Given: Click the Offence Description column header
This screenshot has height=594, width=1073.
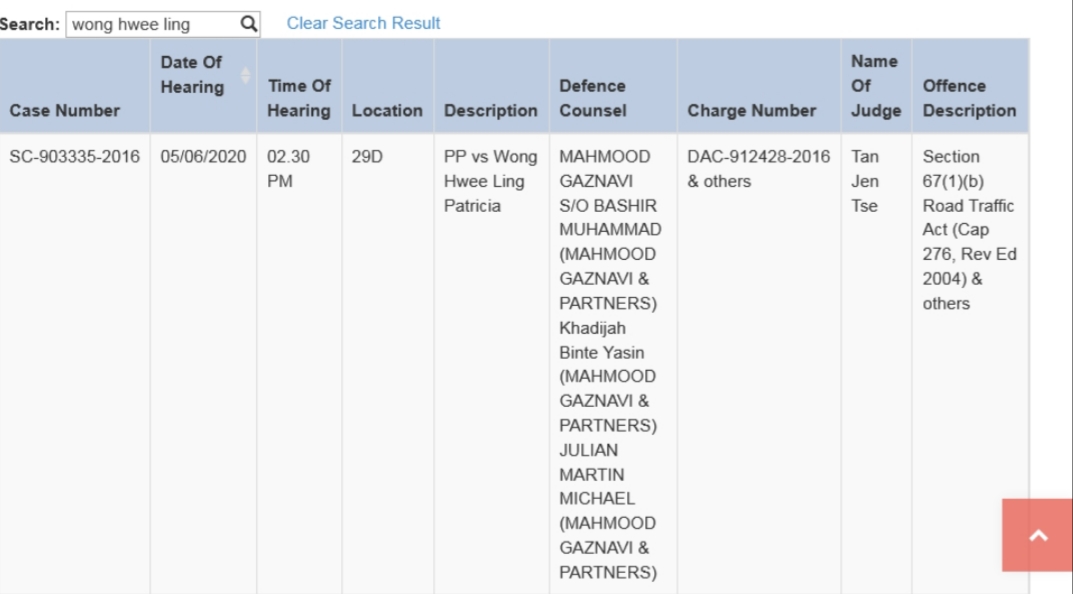Looking at the screenshot, I should (x=968, y=98).
